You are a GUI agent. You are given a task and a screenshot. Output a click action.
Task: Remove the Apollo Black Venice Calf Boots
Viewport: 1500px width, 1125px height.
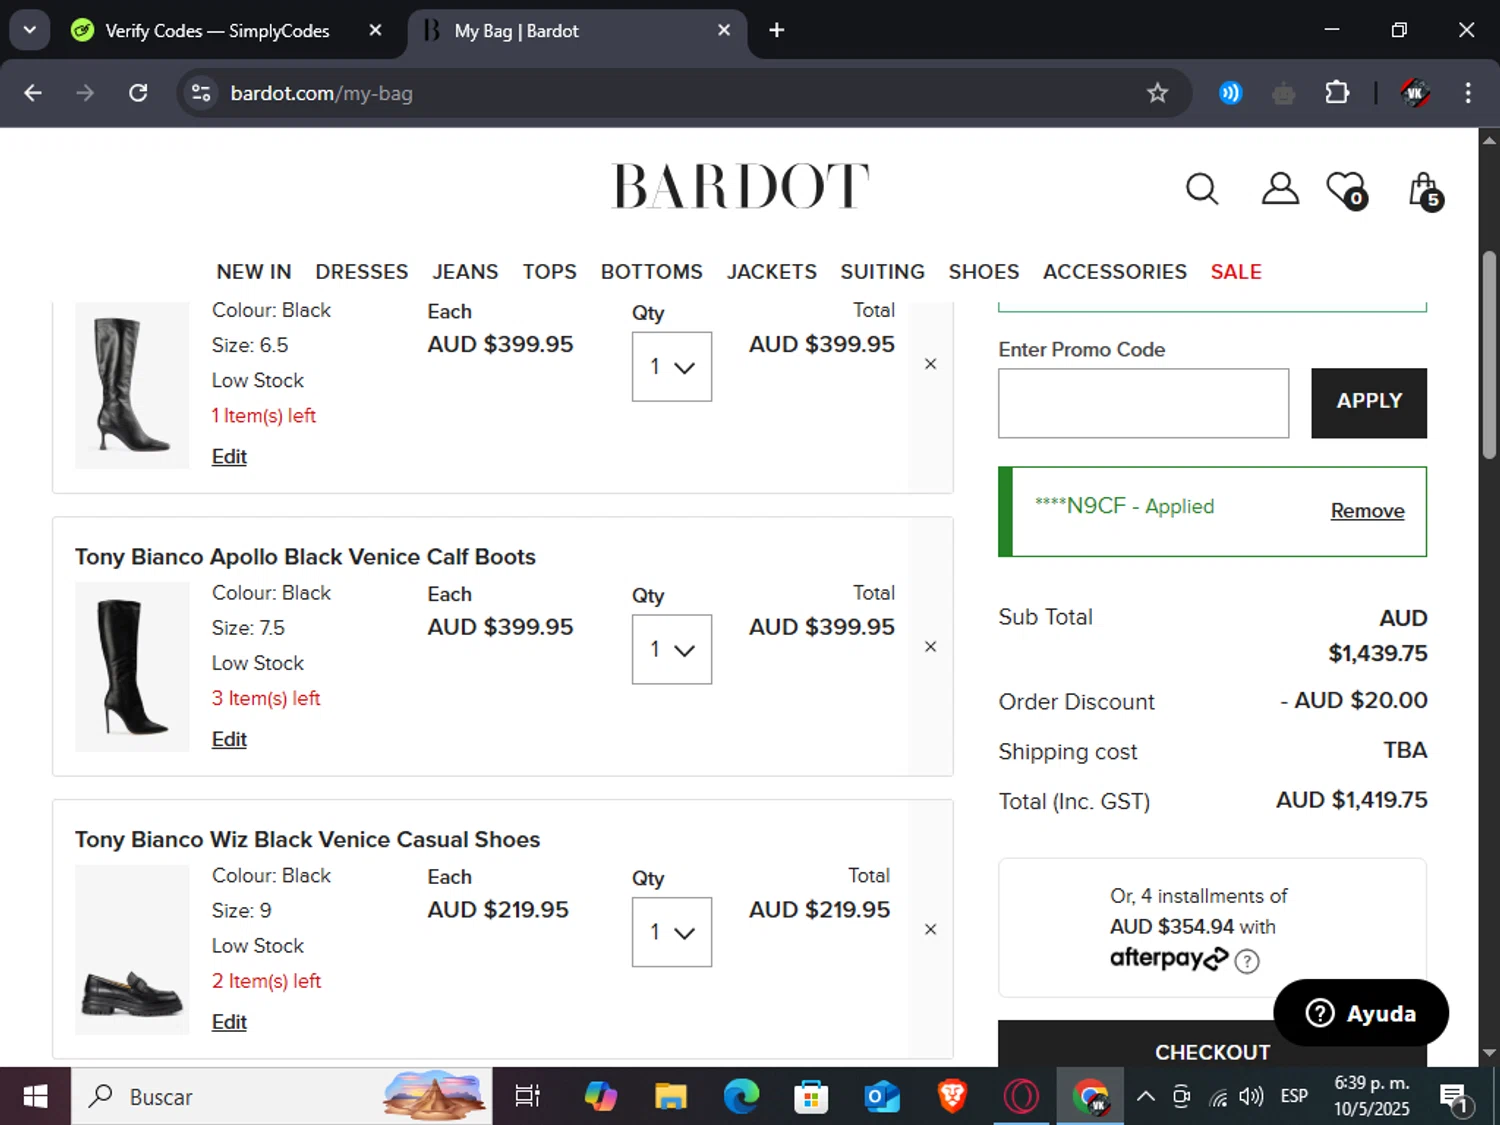(931, 647)
